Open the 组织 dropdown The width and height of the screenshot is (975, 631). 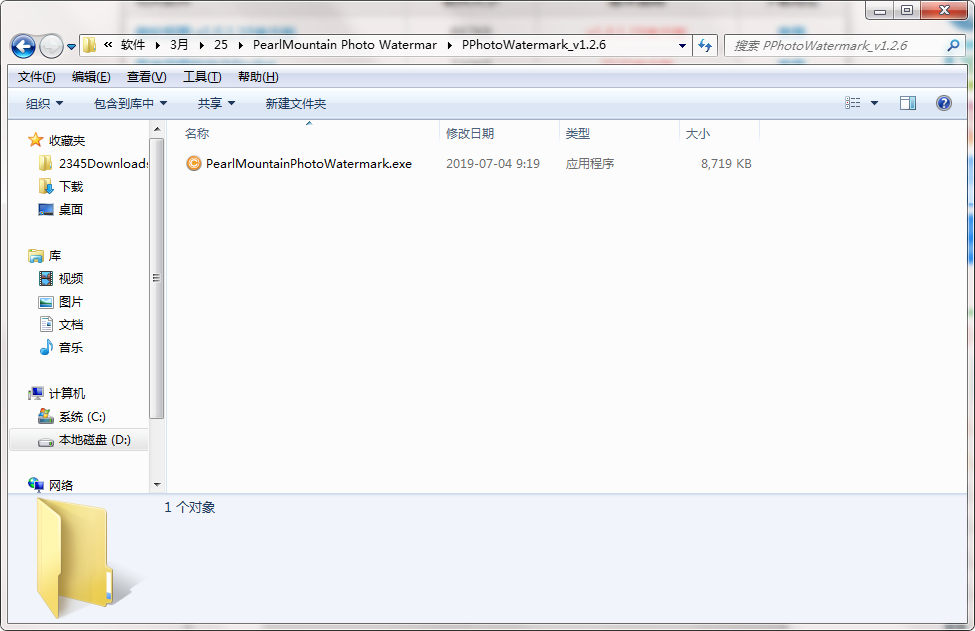pos(44,103)
